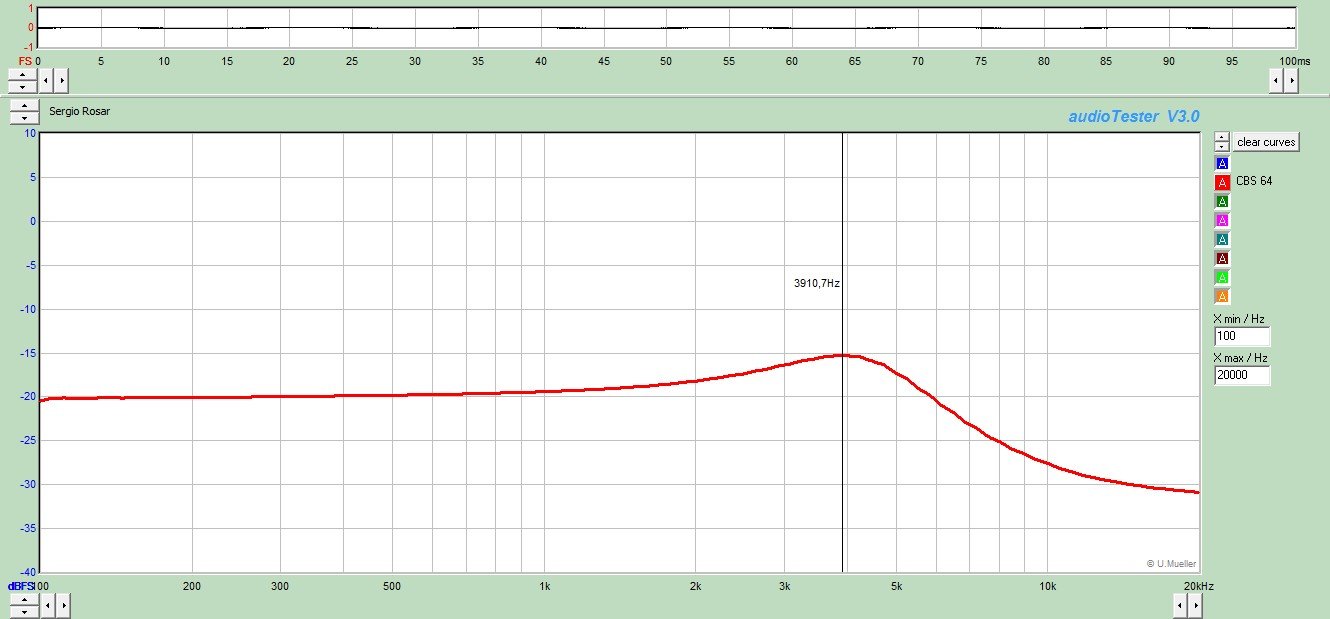
Task: Click up arrow next to Sergio Rosar
Action: coord(22,106)
